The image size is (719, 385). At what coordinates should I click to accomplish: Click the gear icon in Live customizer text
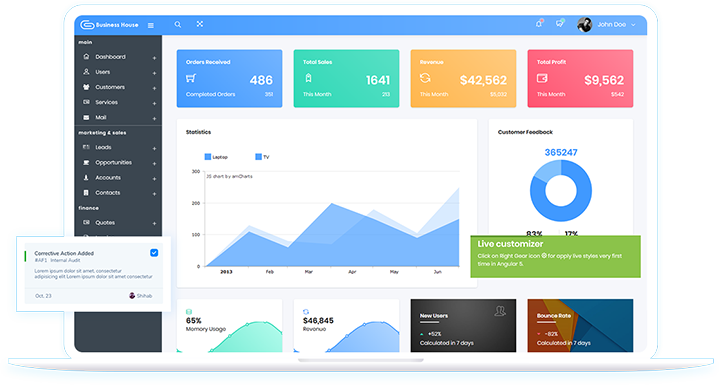pos(544,256)
